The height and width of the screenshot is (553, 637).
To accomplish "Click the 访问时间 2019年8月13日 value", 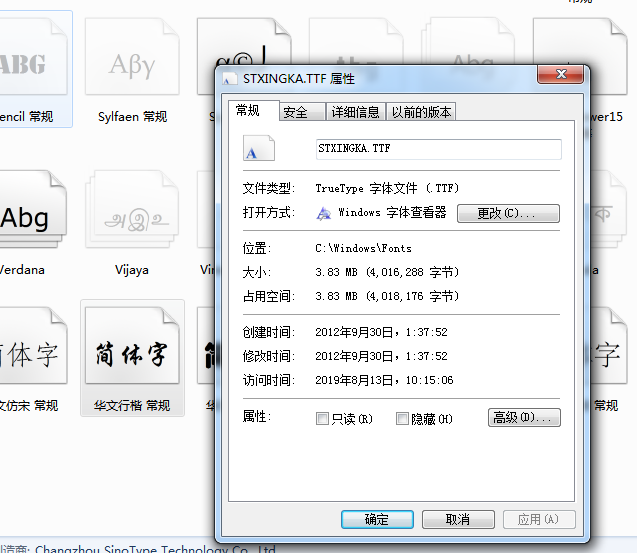I will 384,380.
